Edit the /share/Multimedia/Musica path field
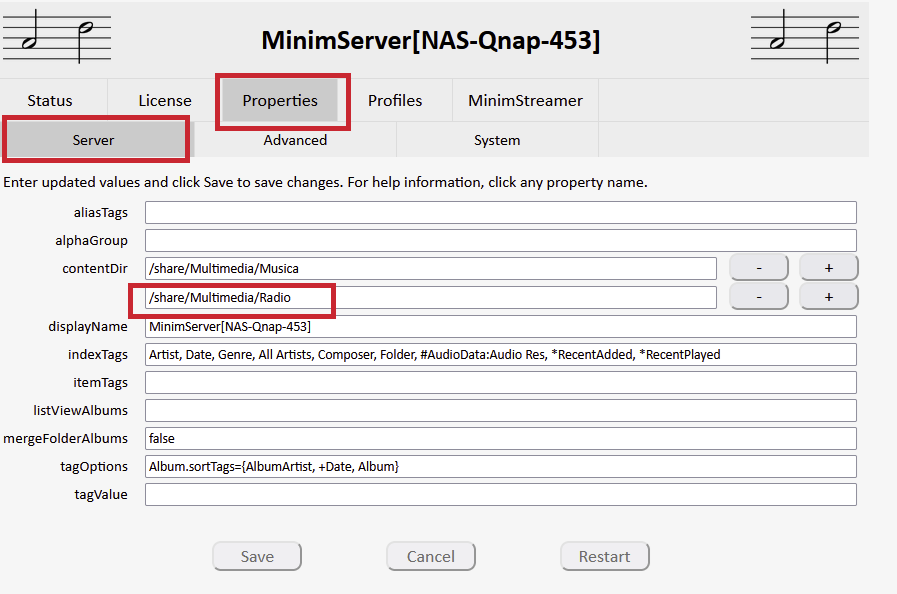This screenshot has height=594, width=897. coord(431,268)
